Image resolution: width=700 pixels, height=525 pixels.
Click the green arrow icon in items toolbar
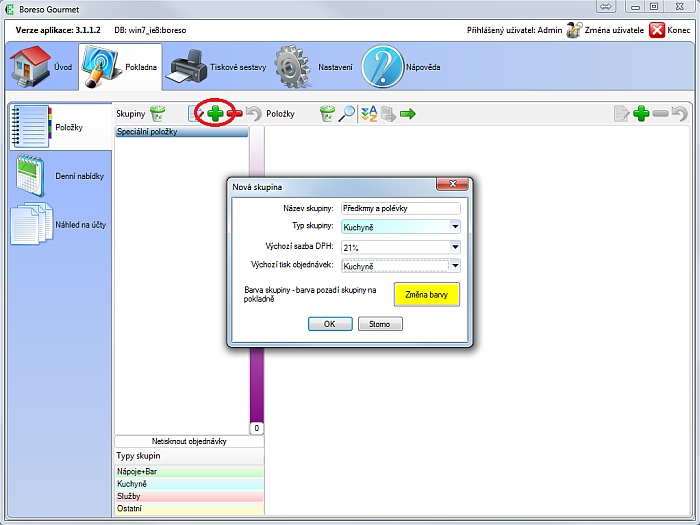[x=408, y=114]
